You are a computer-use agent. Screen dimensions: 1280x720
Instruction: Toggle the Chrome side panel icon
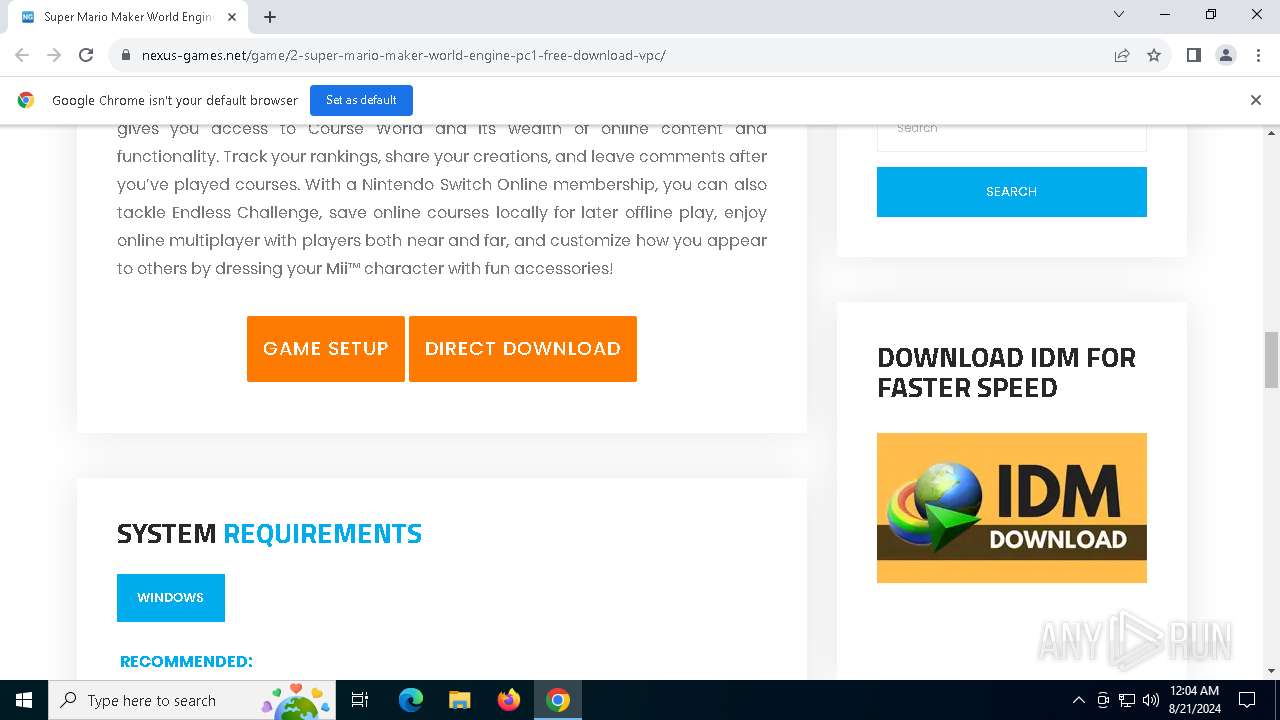pos(1194,55)
